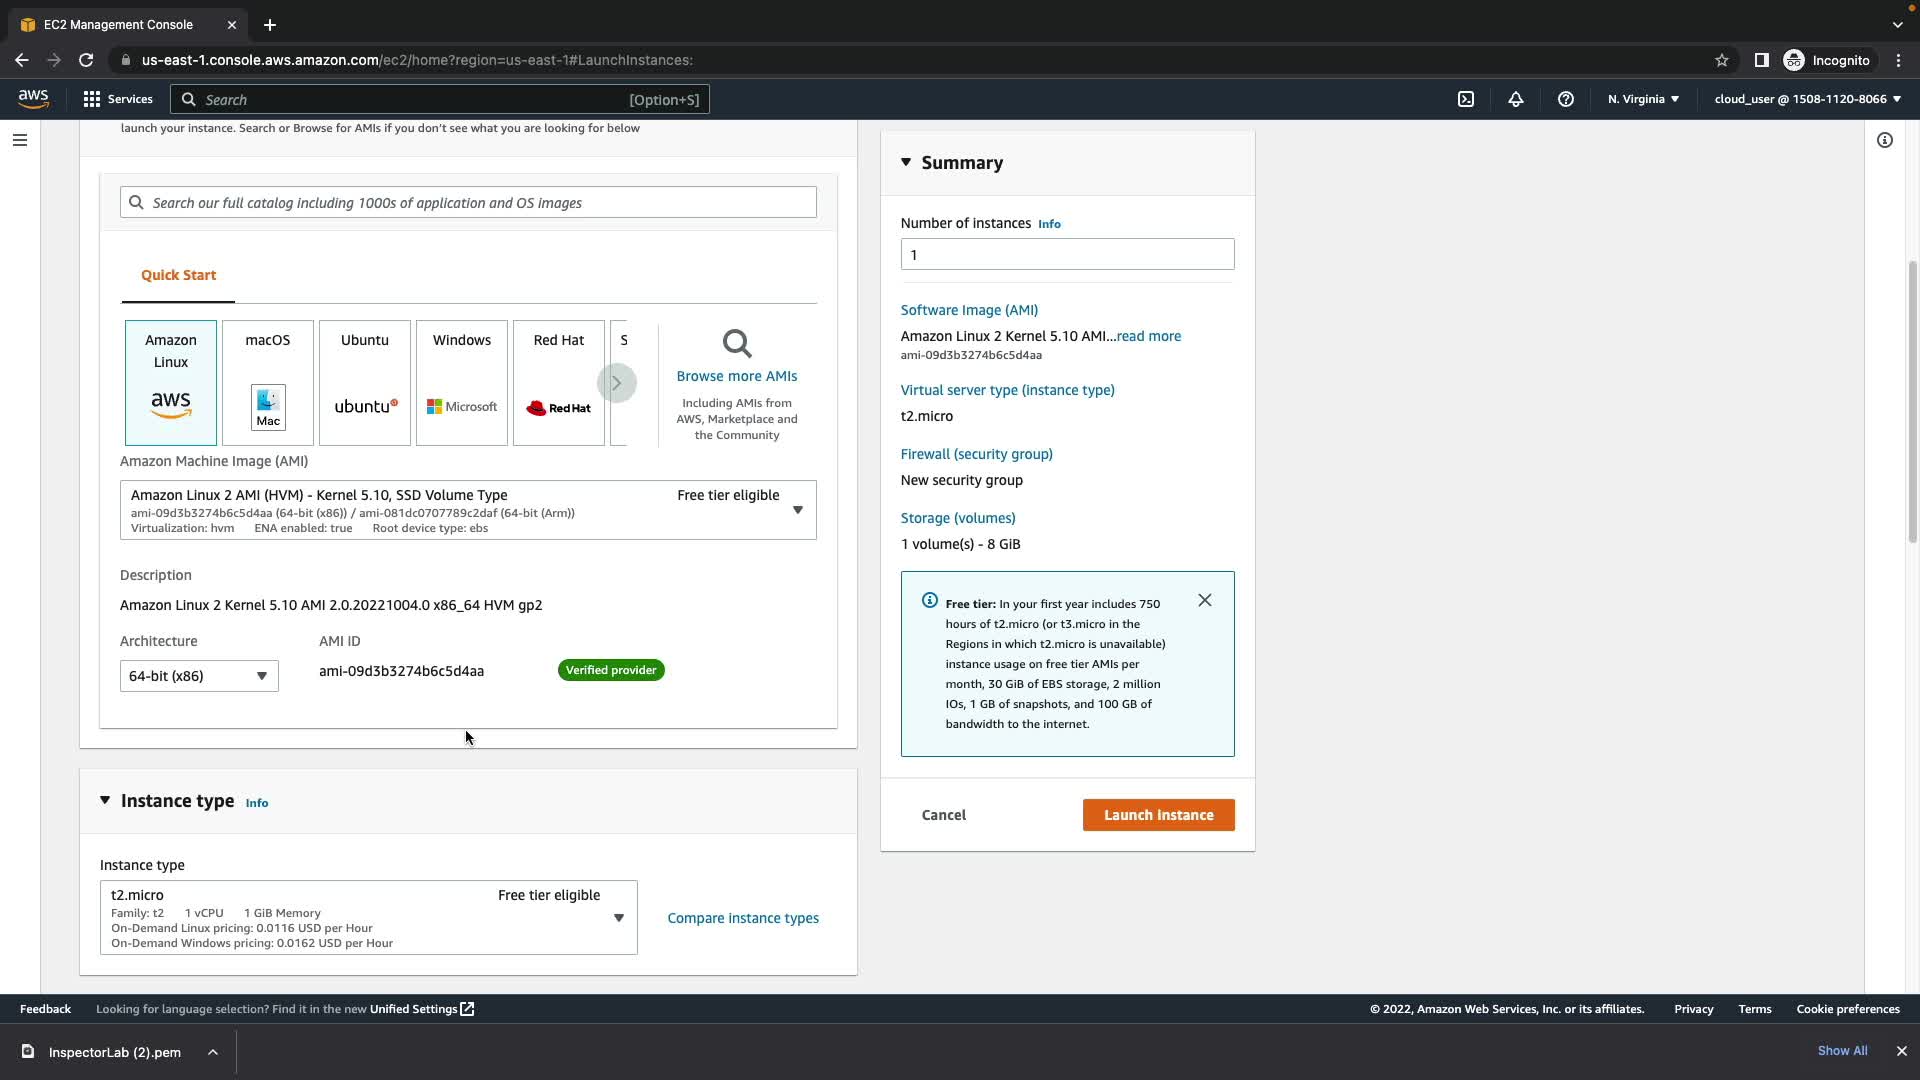The height and width of the screenshot is (1080, 1920).
Task: Open the Architecture 64-bit (x86) dropdown
Action: [199, 676]
